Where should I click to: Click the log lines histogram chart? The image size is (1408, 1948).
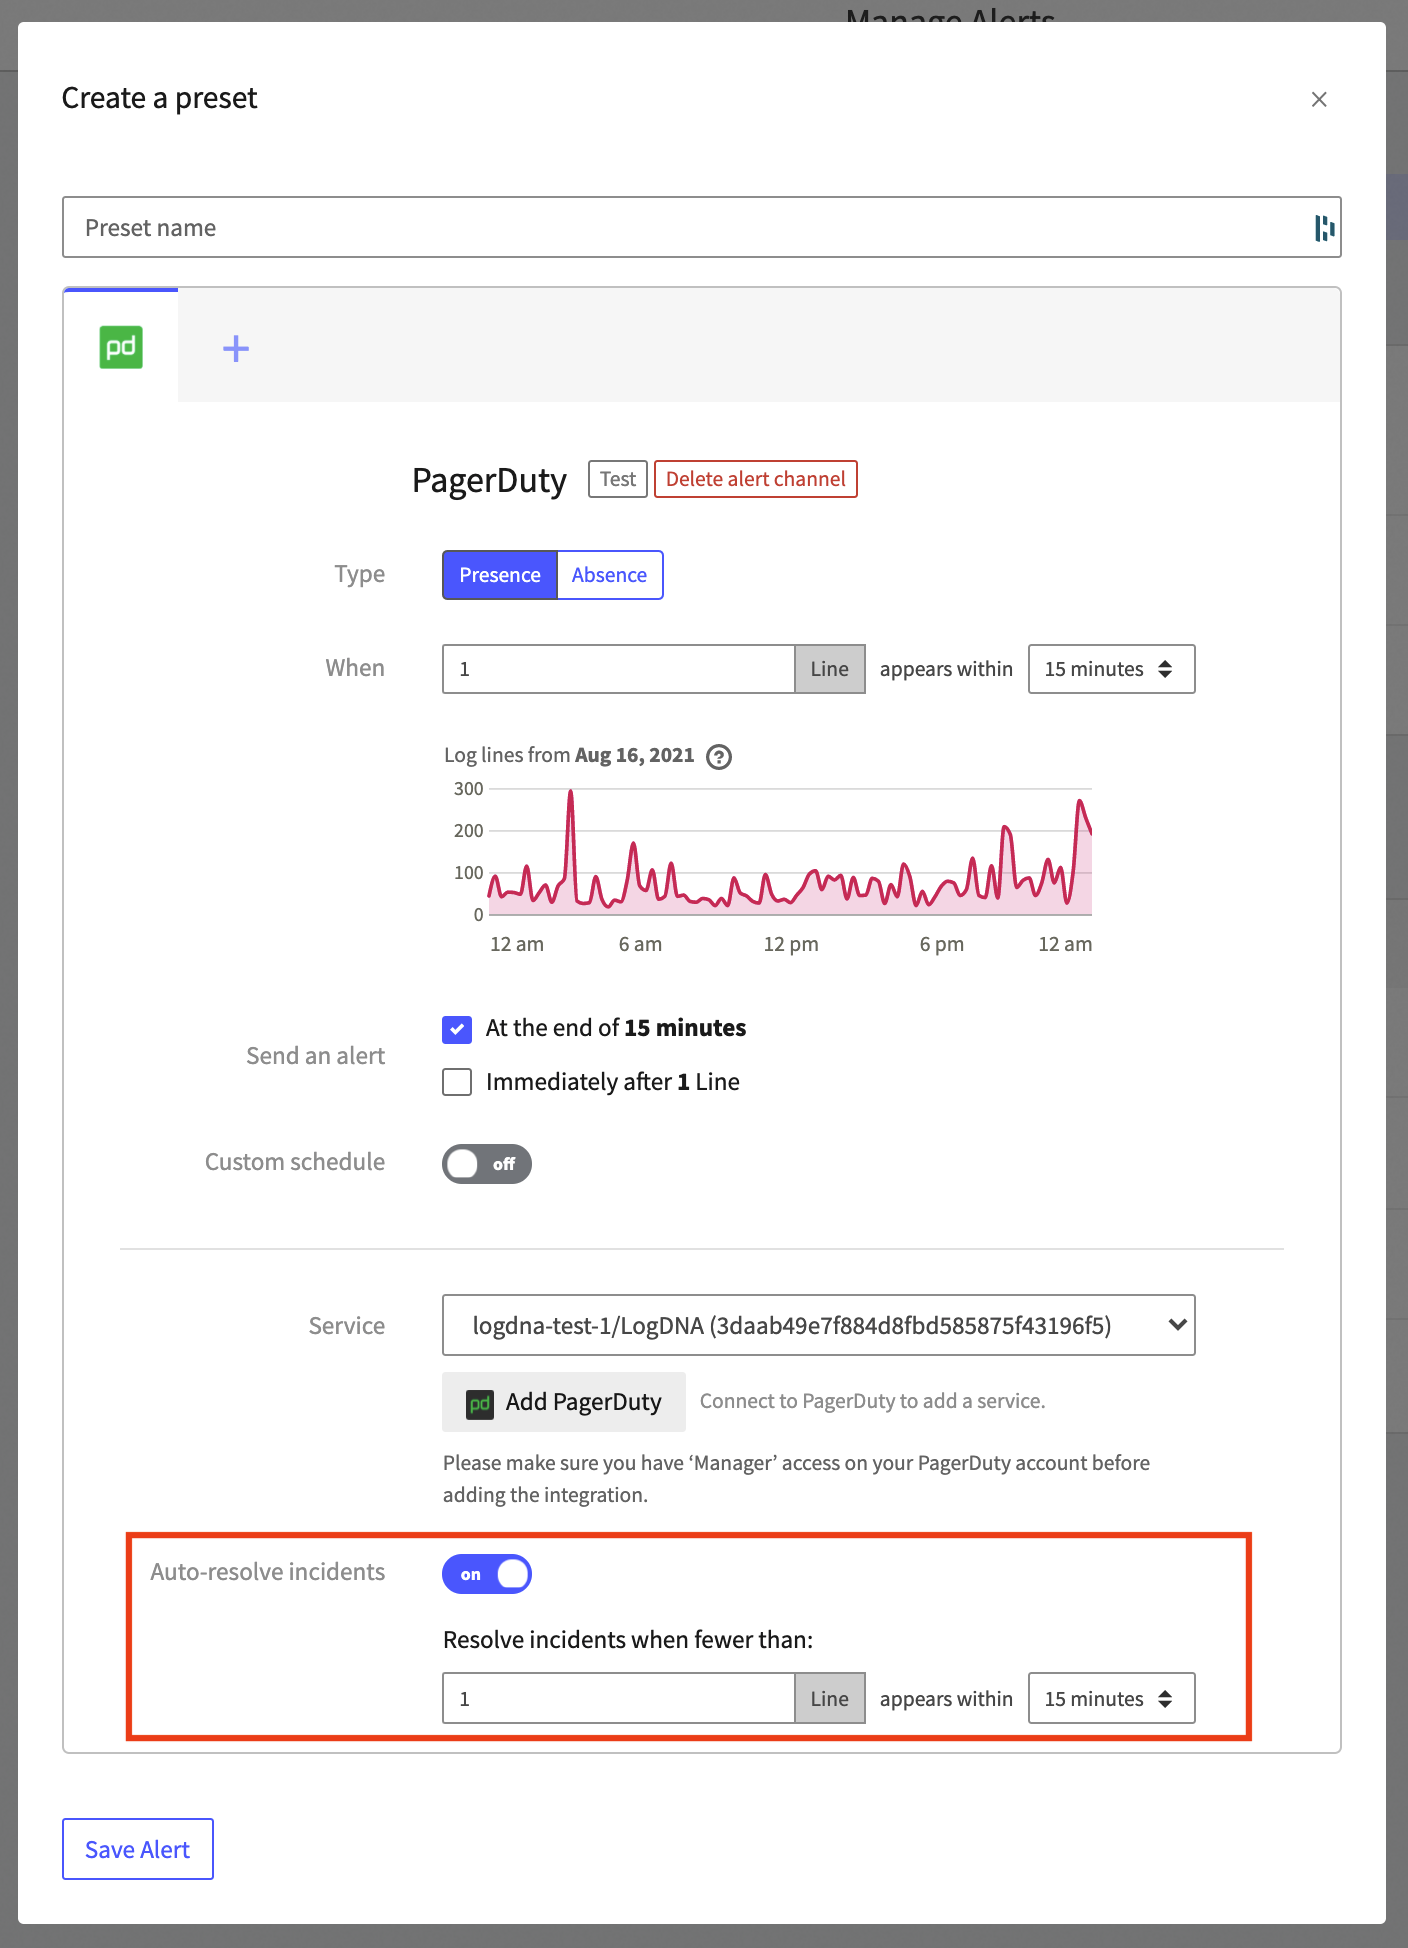[x=789, y=852]
